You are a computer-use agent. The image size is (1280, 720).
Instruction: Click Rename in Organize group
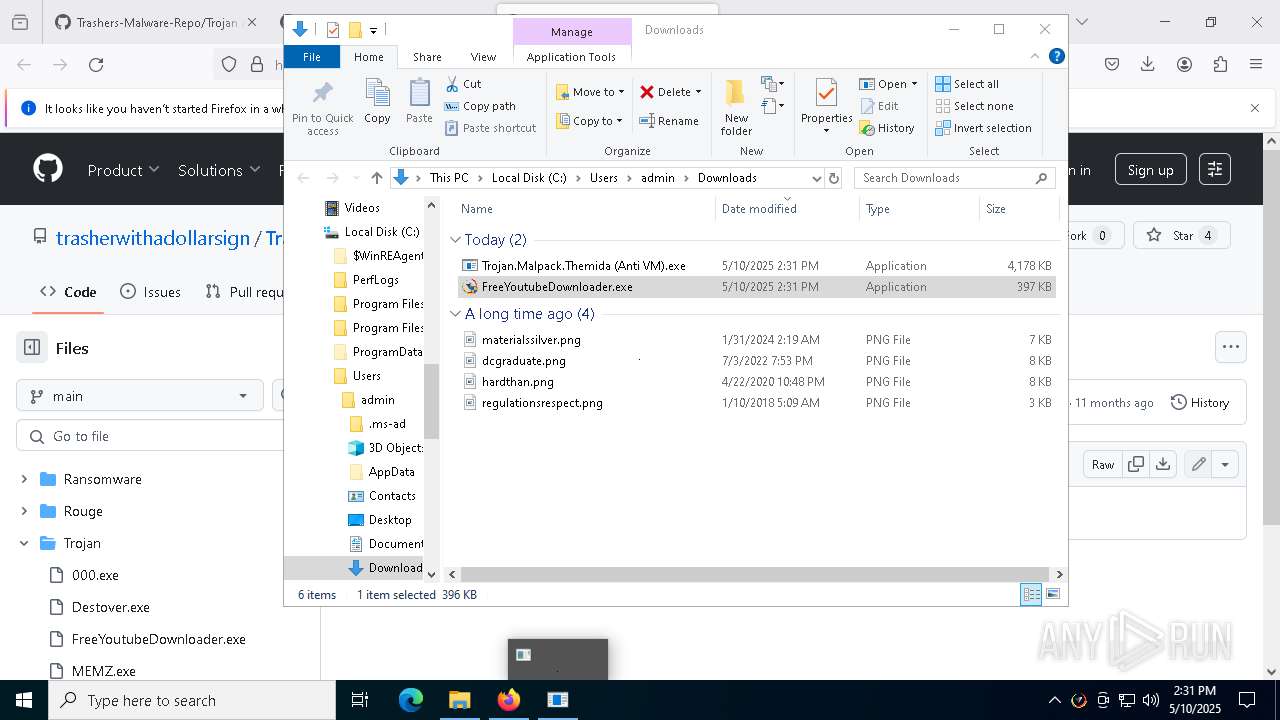[x=669, y=121]
